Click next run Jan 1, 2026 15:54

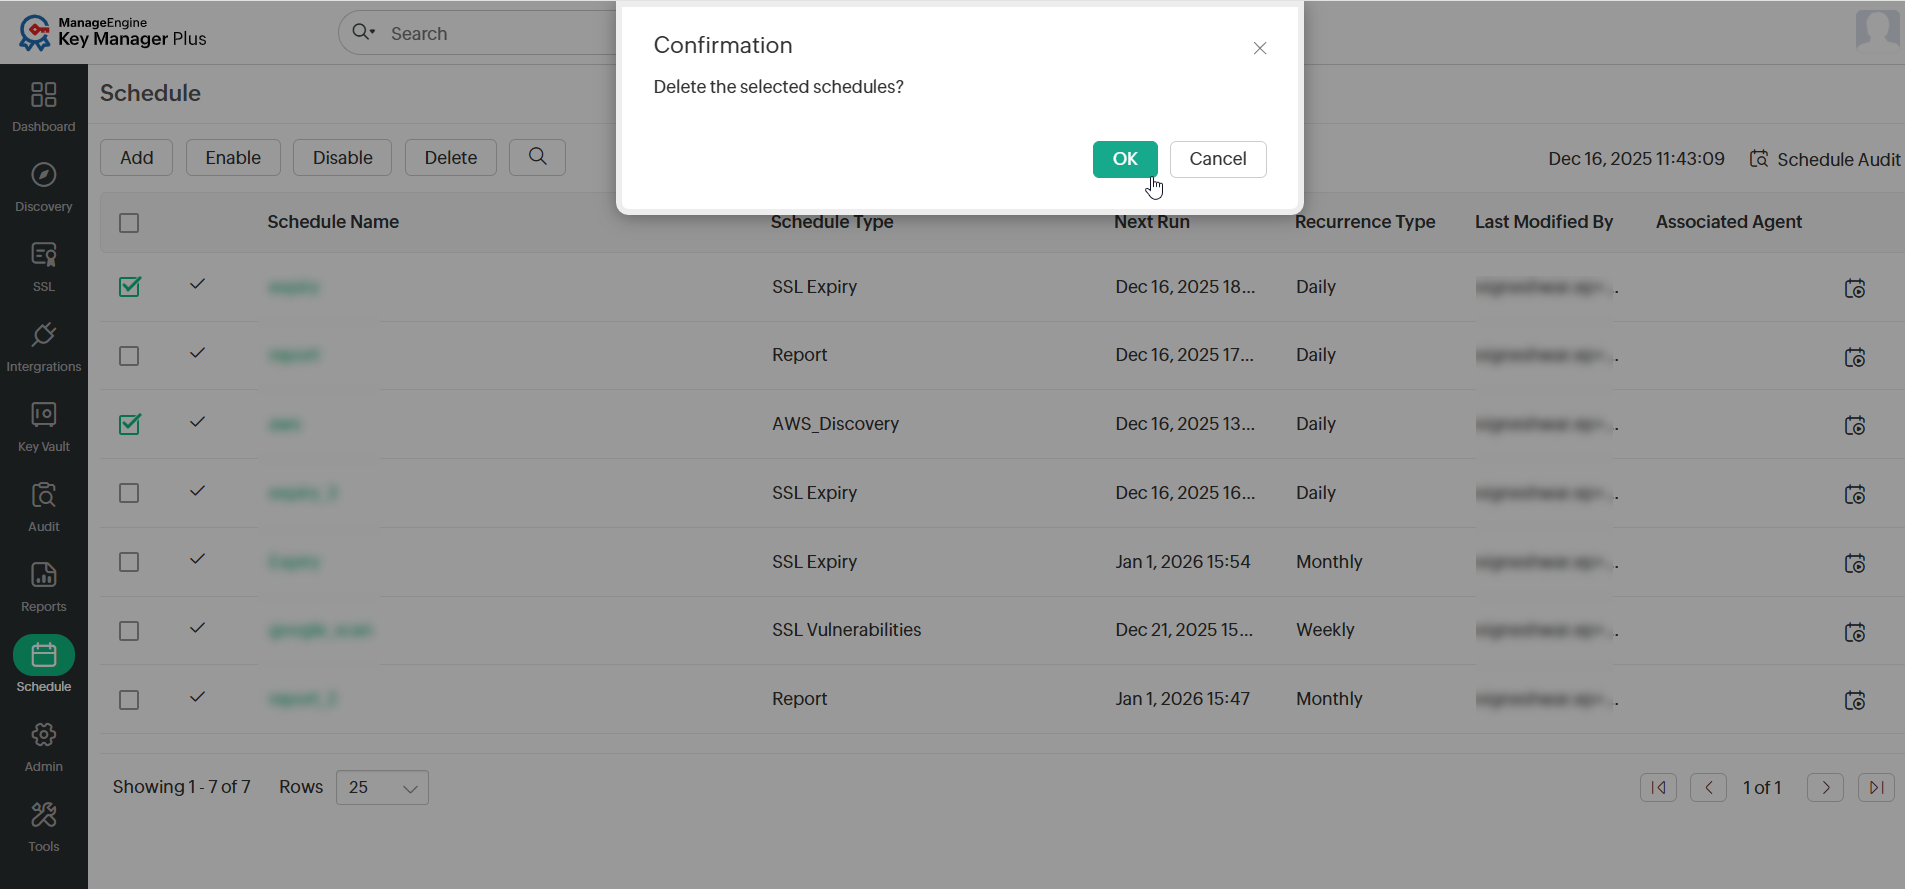click(1183, 562)
